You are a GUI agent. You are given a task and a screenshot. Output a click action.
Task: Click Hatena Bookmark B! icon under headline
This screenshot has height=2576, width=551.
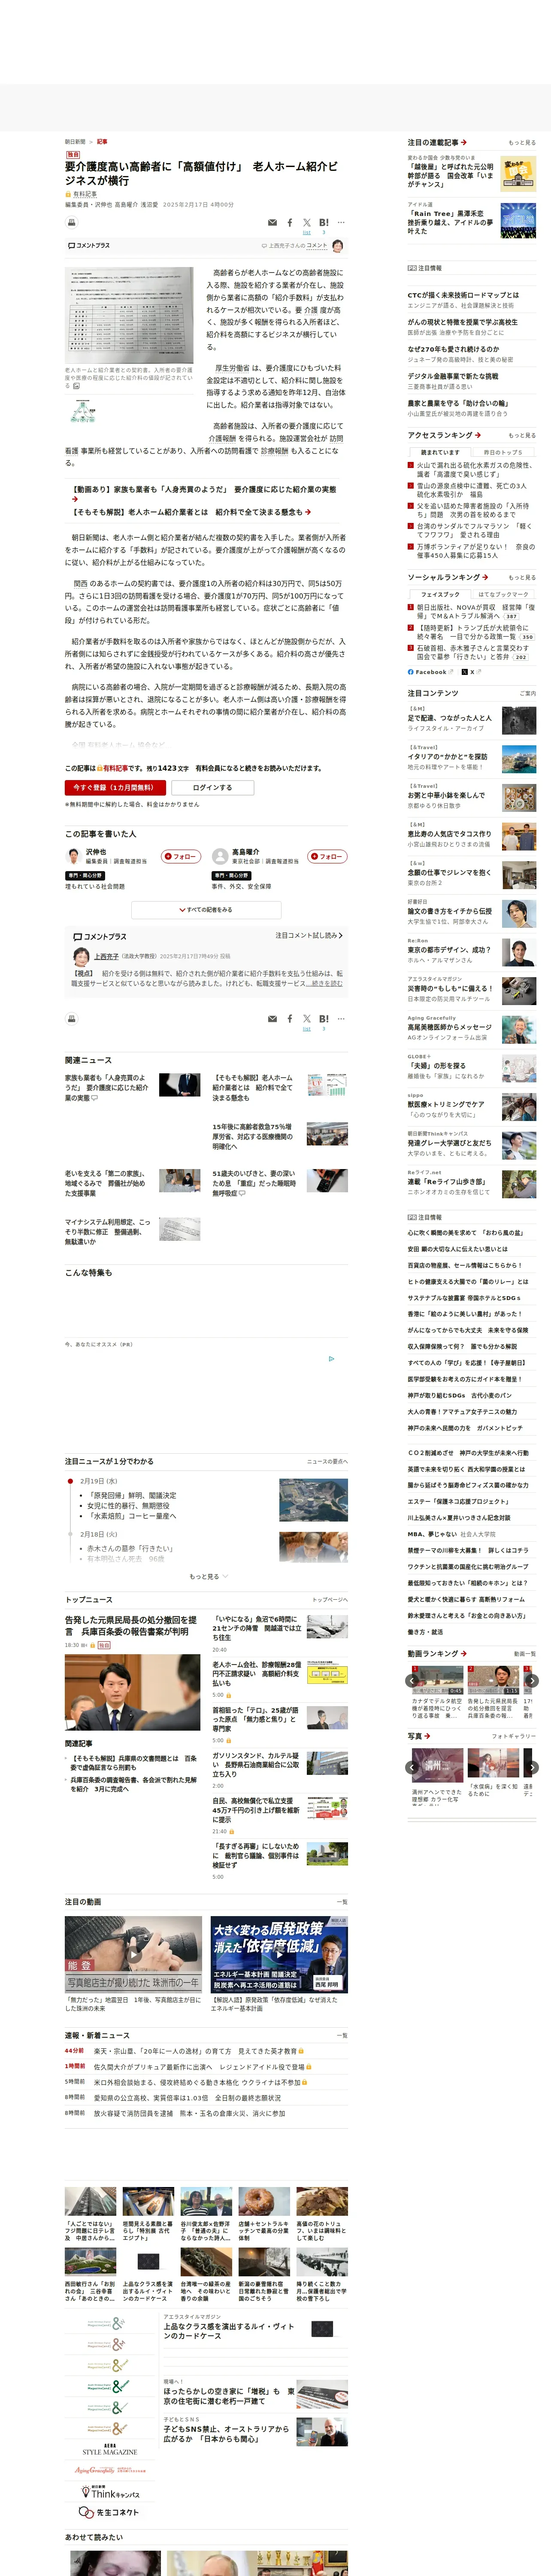point(324,223)
